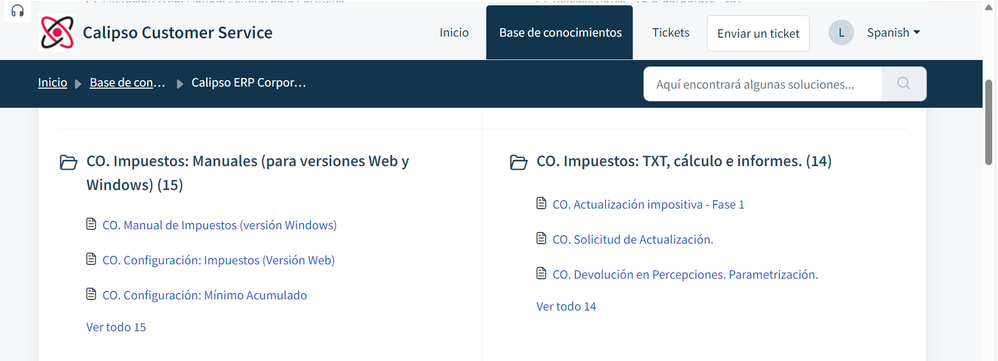Screen dimensions: 998x361
Task: Click folder icon beside Impuestos: Manuales
Action: 68,162
